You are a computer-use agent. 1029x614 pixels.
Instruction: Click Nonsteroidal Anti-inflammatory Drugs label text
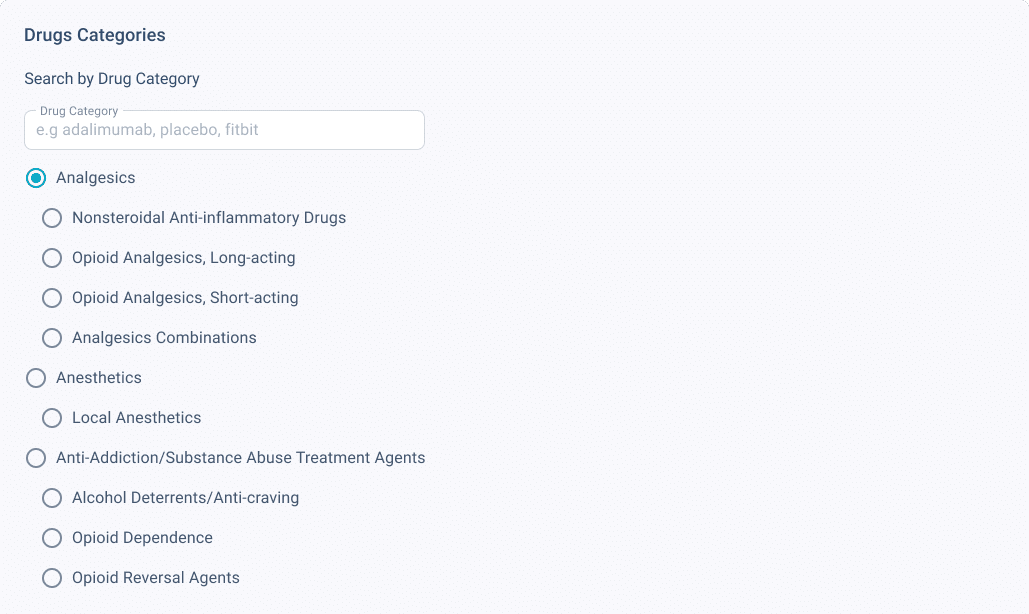tap(209, 218)
